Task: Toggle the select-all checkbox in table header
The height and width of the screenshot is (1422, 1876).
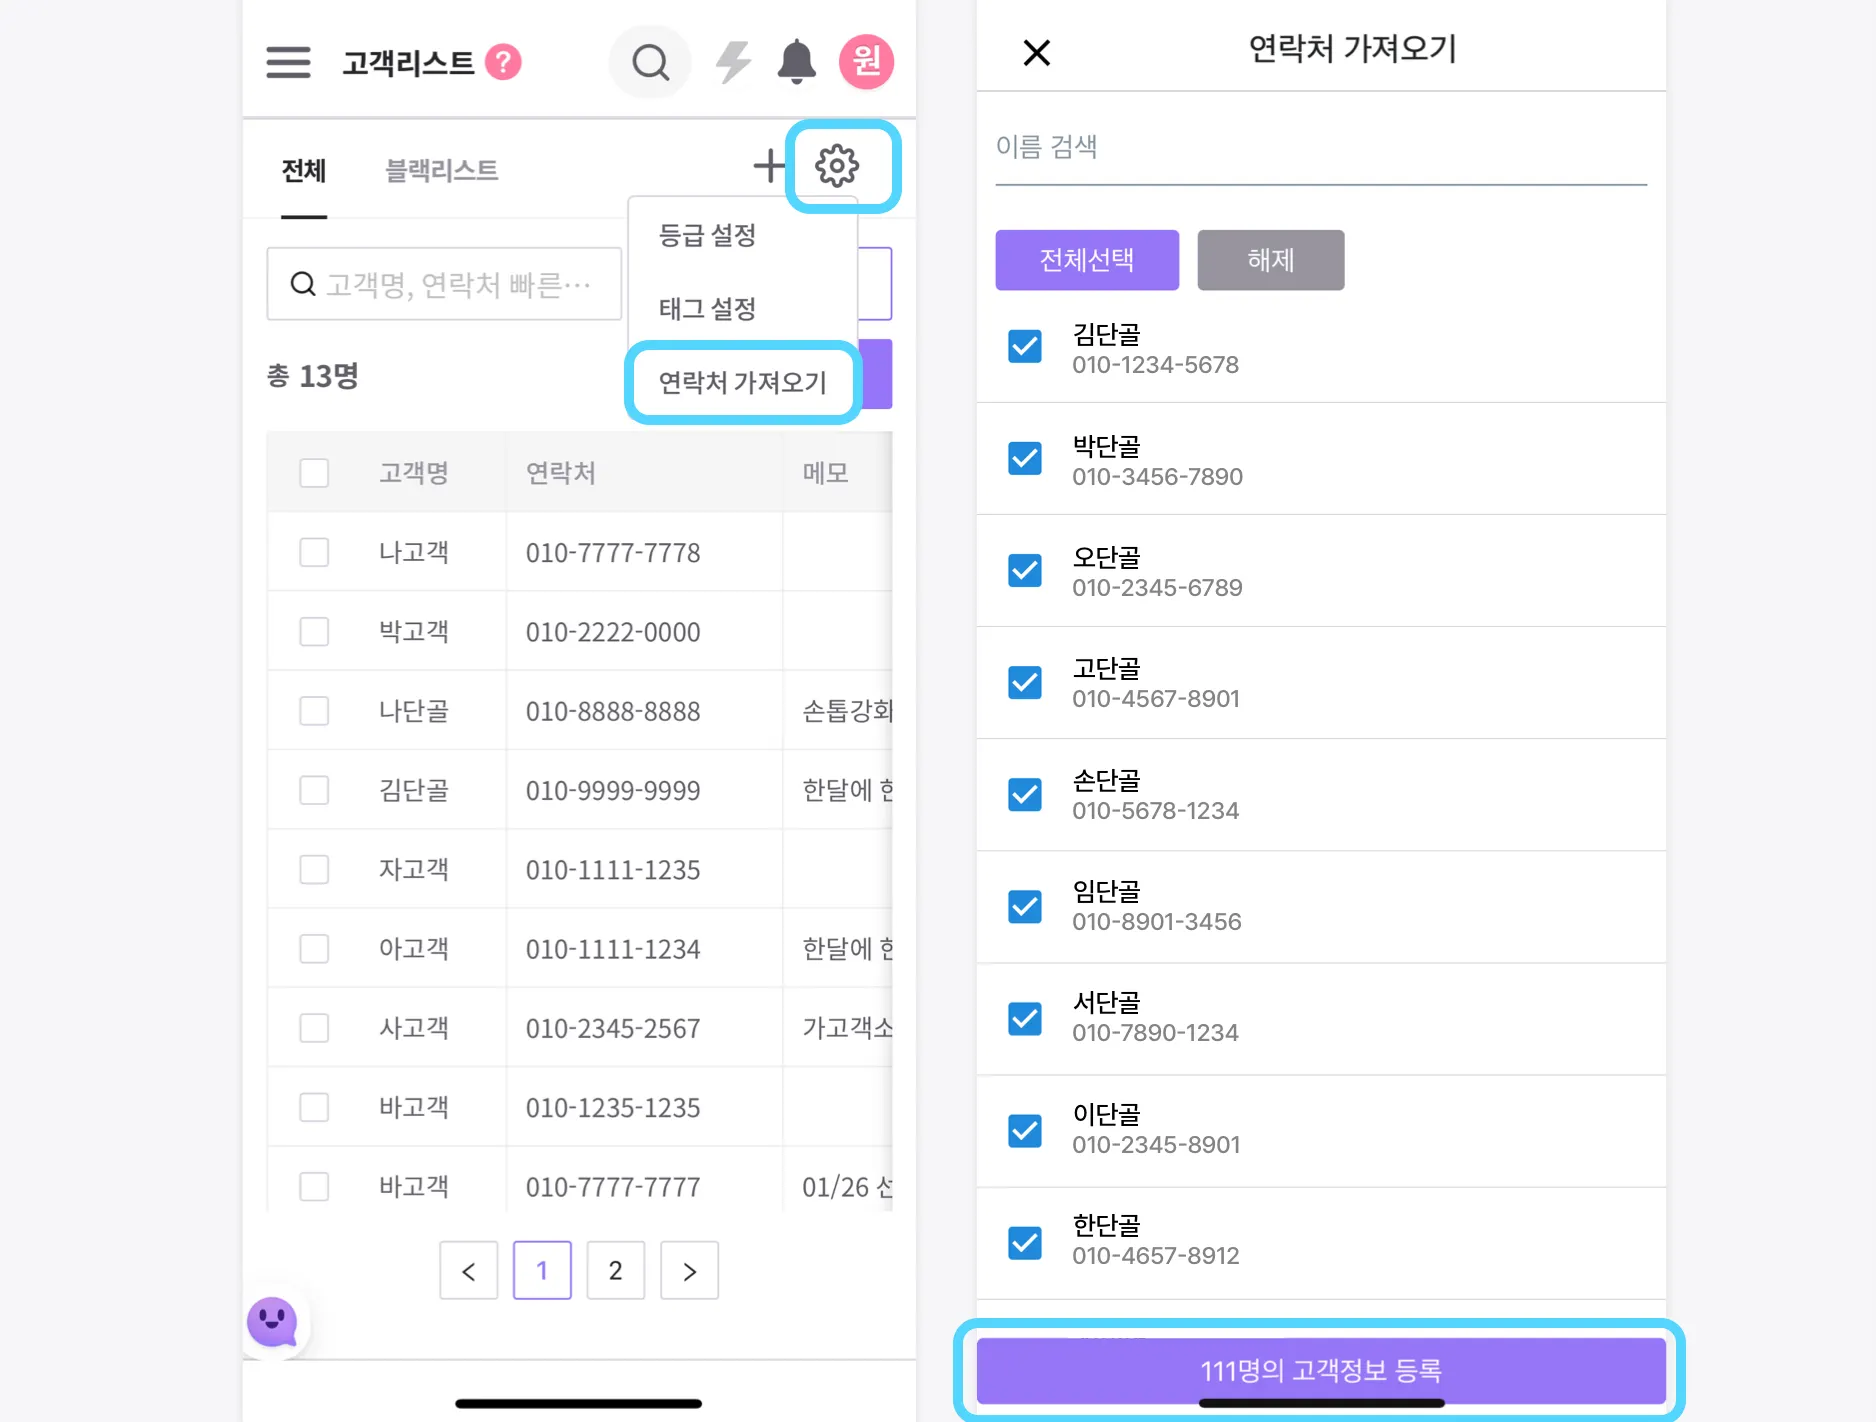Action: click(x=314, y=473)
